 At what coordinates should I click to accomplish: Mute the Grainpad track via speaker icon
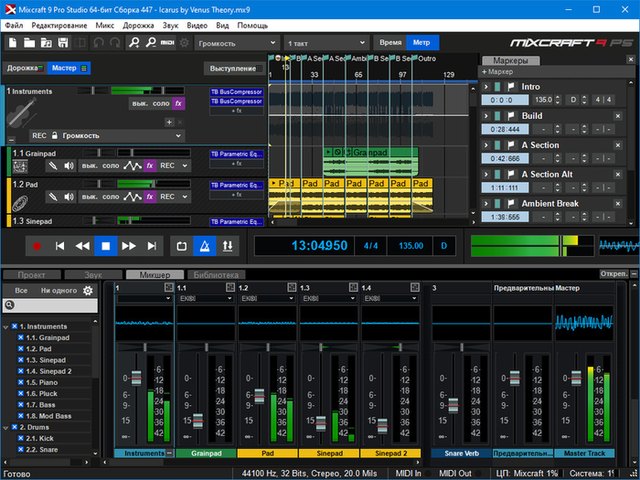click(68, 166)
